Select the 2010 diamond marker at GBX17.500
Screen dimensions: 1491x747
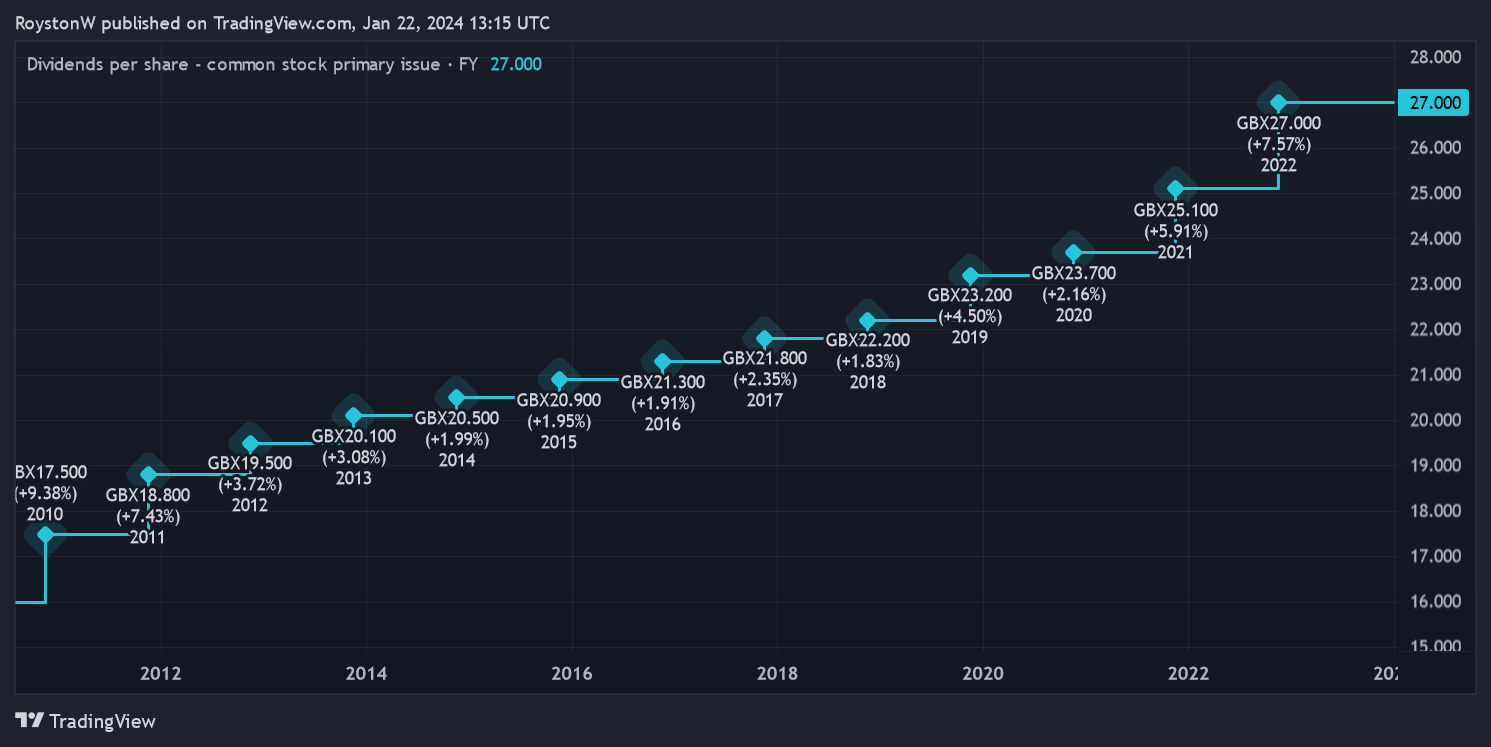(x=45, y=534)
